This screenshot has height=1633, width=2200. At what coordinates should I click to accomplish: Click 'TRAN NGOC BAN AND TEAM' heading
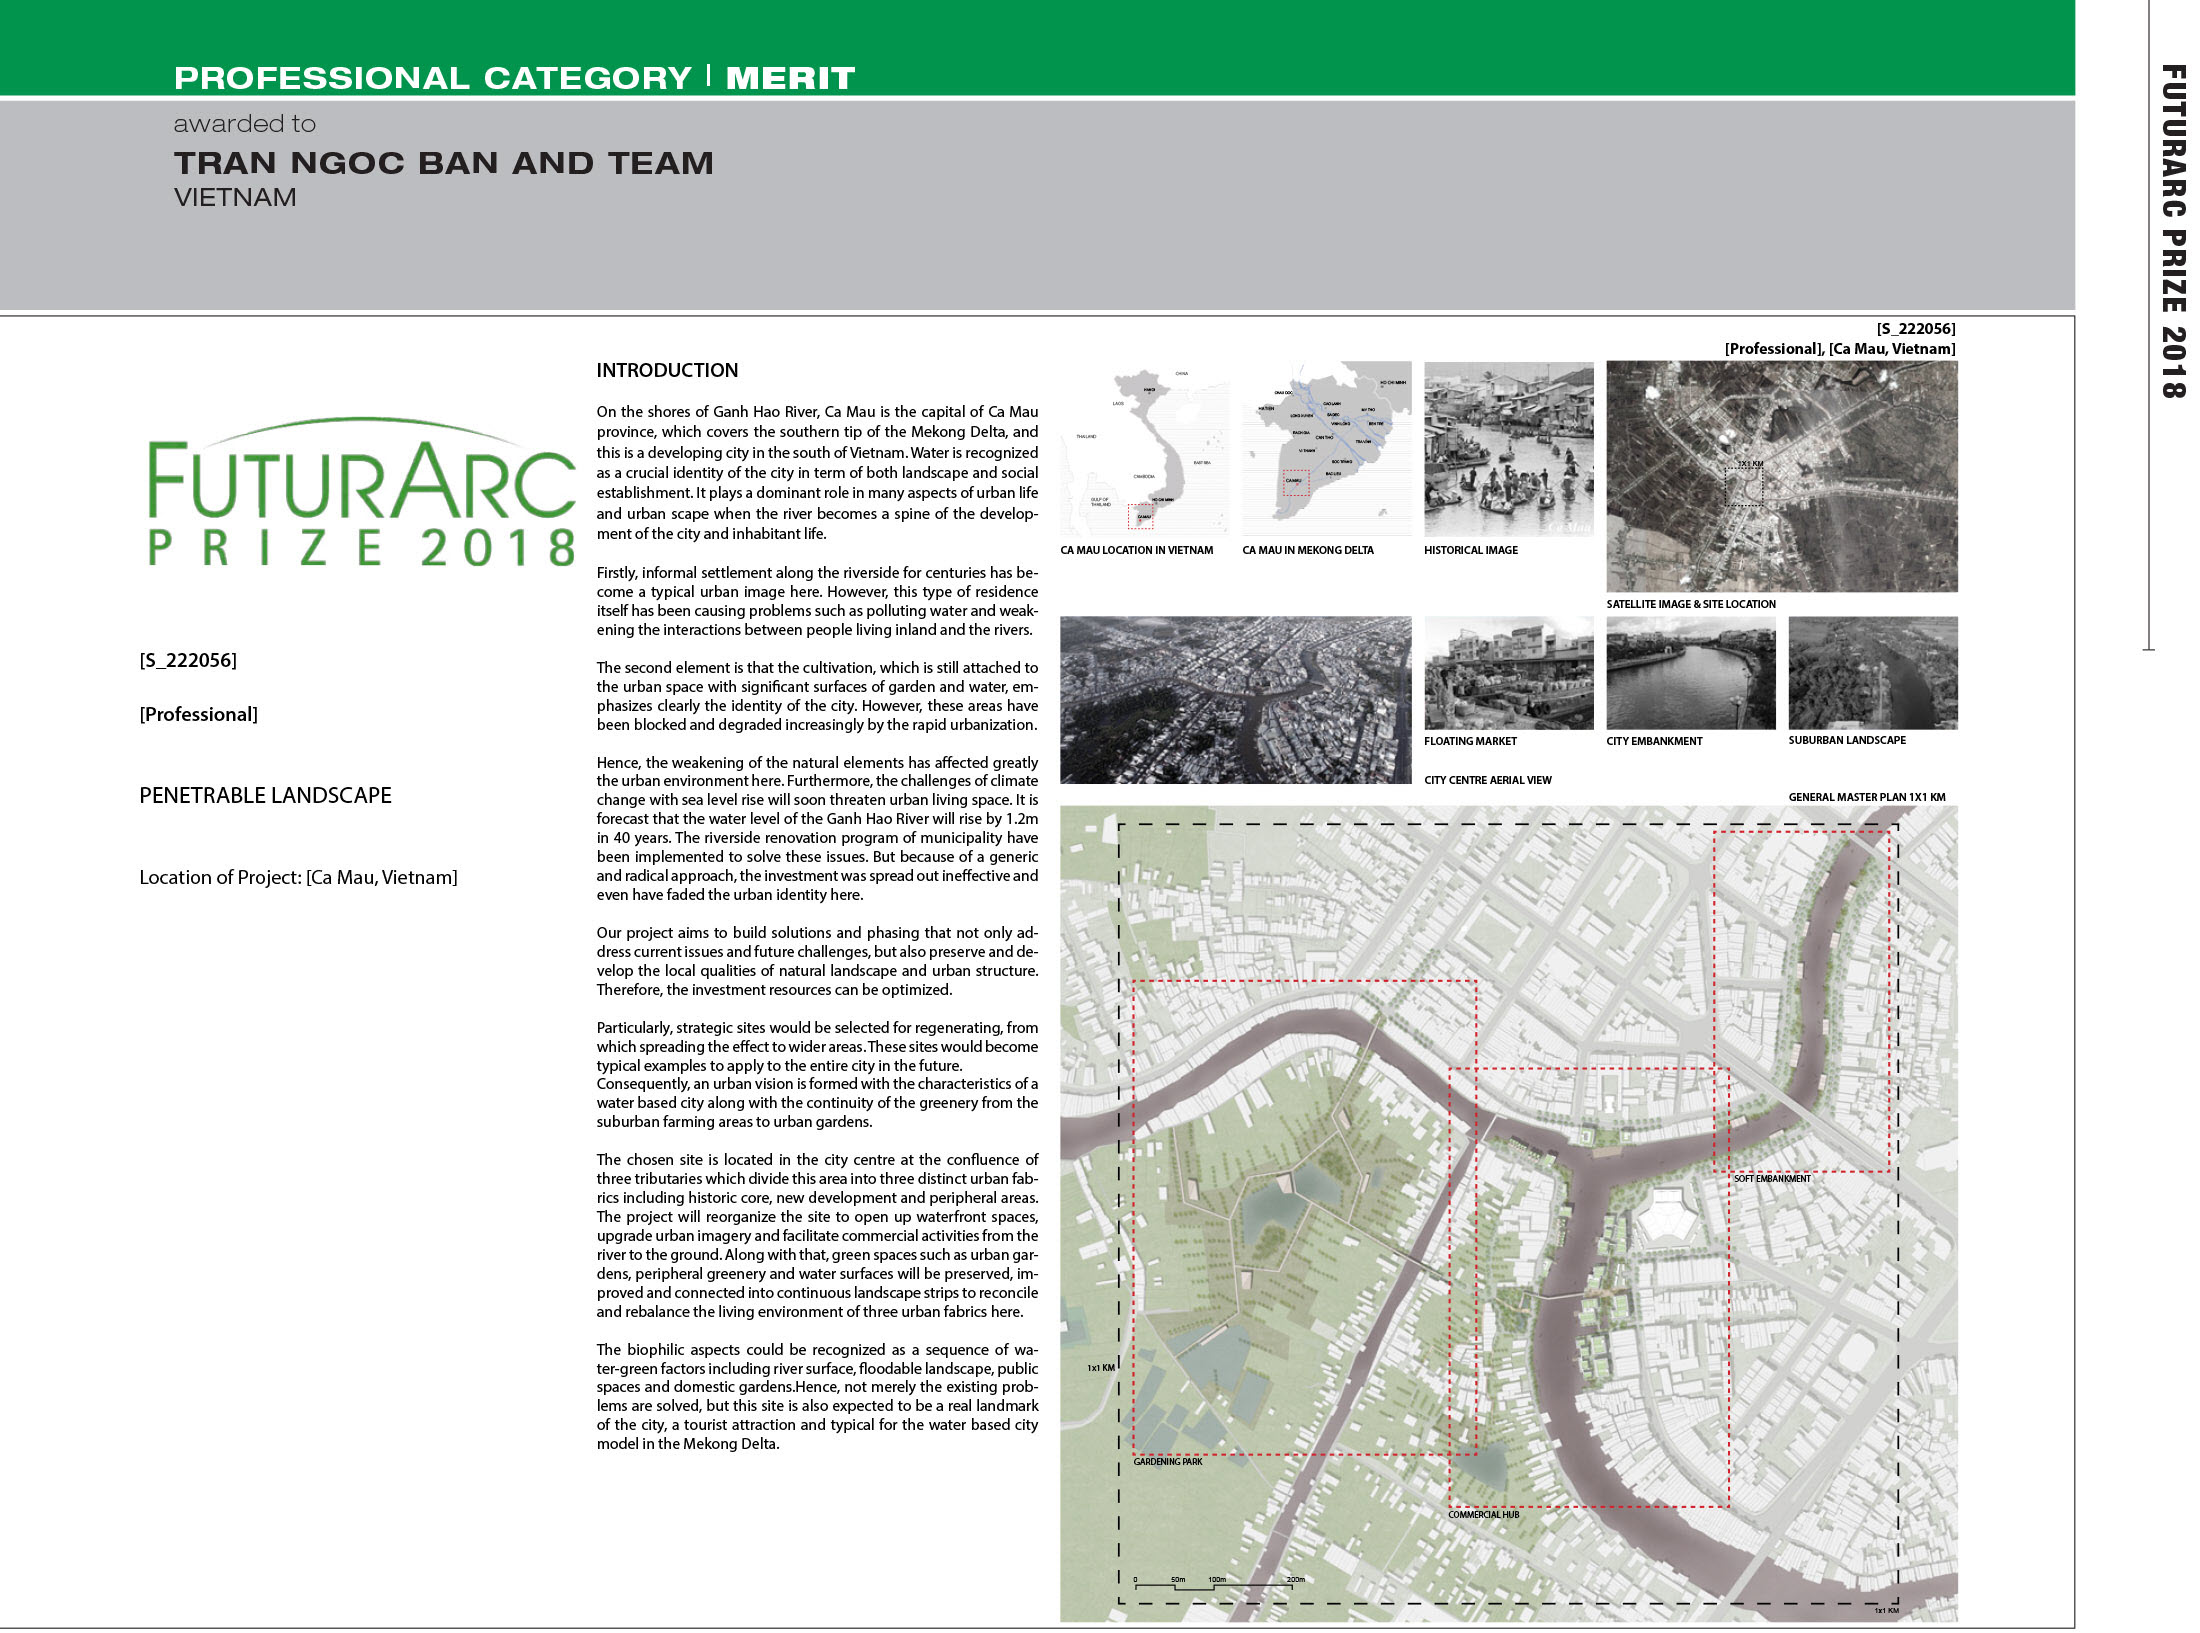point(444,163)
